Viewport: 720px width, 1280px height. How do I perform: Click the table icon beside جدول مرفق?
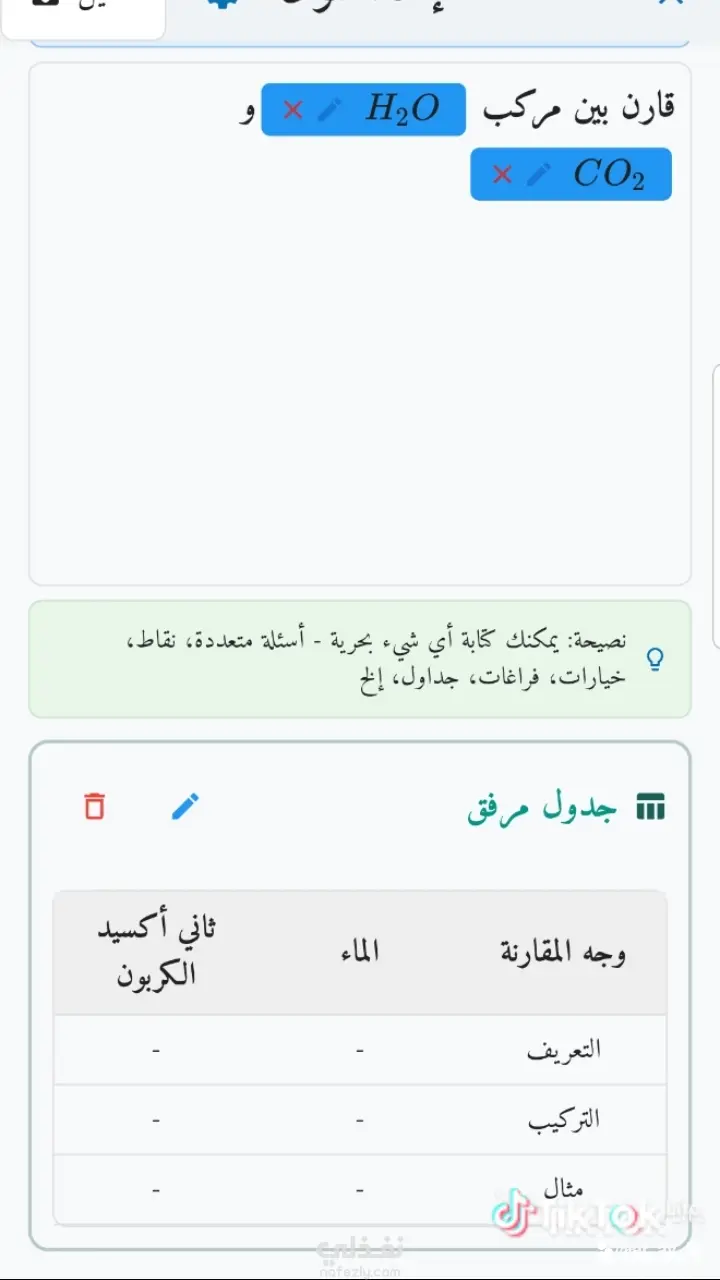click(x=650, y=807)
